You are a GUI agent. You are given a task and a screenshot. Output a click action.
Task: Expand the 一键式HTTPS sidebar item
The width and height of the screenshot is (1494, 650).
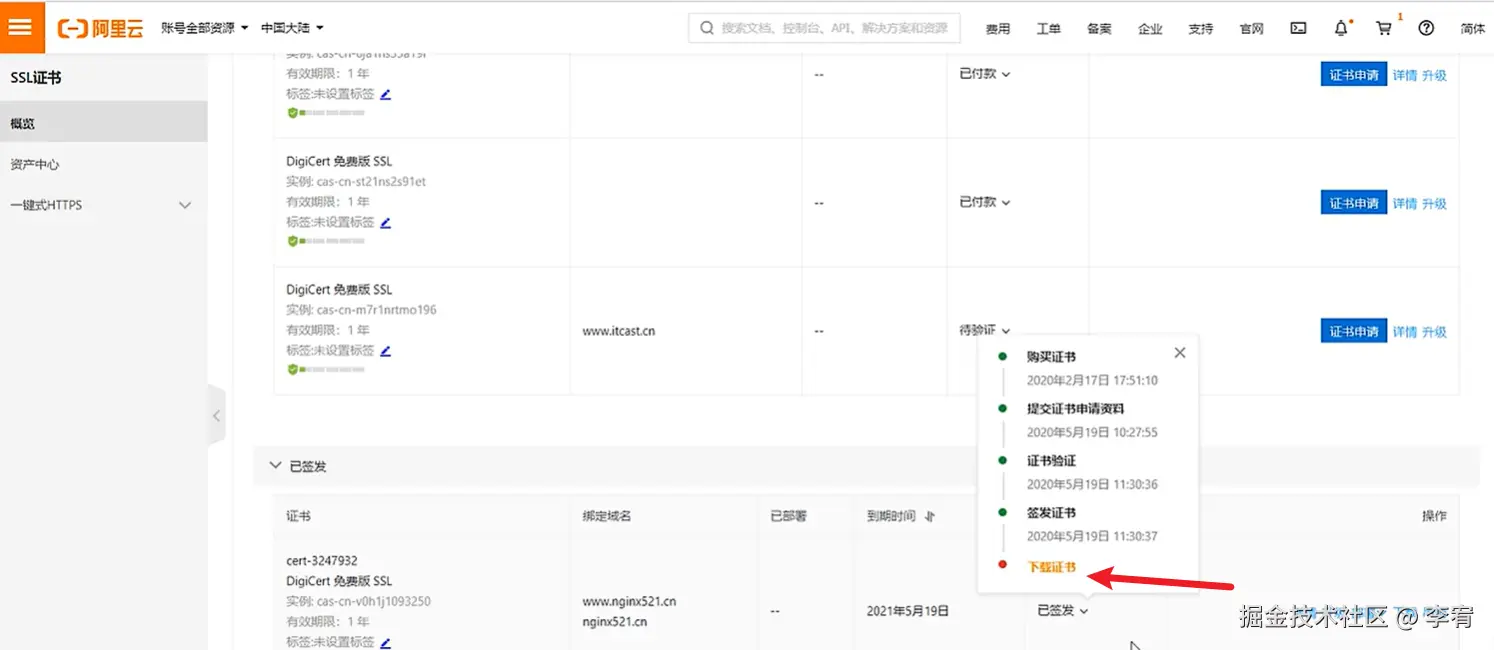pos(103,205)
